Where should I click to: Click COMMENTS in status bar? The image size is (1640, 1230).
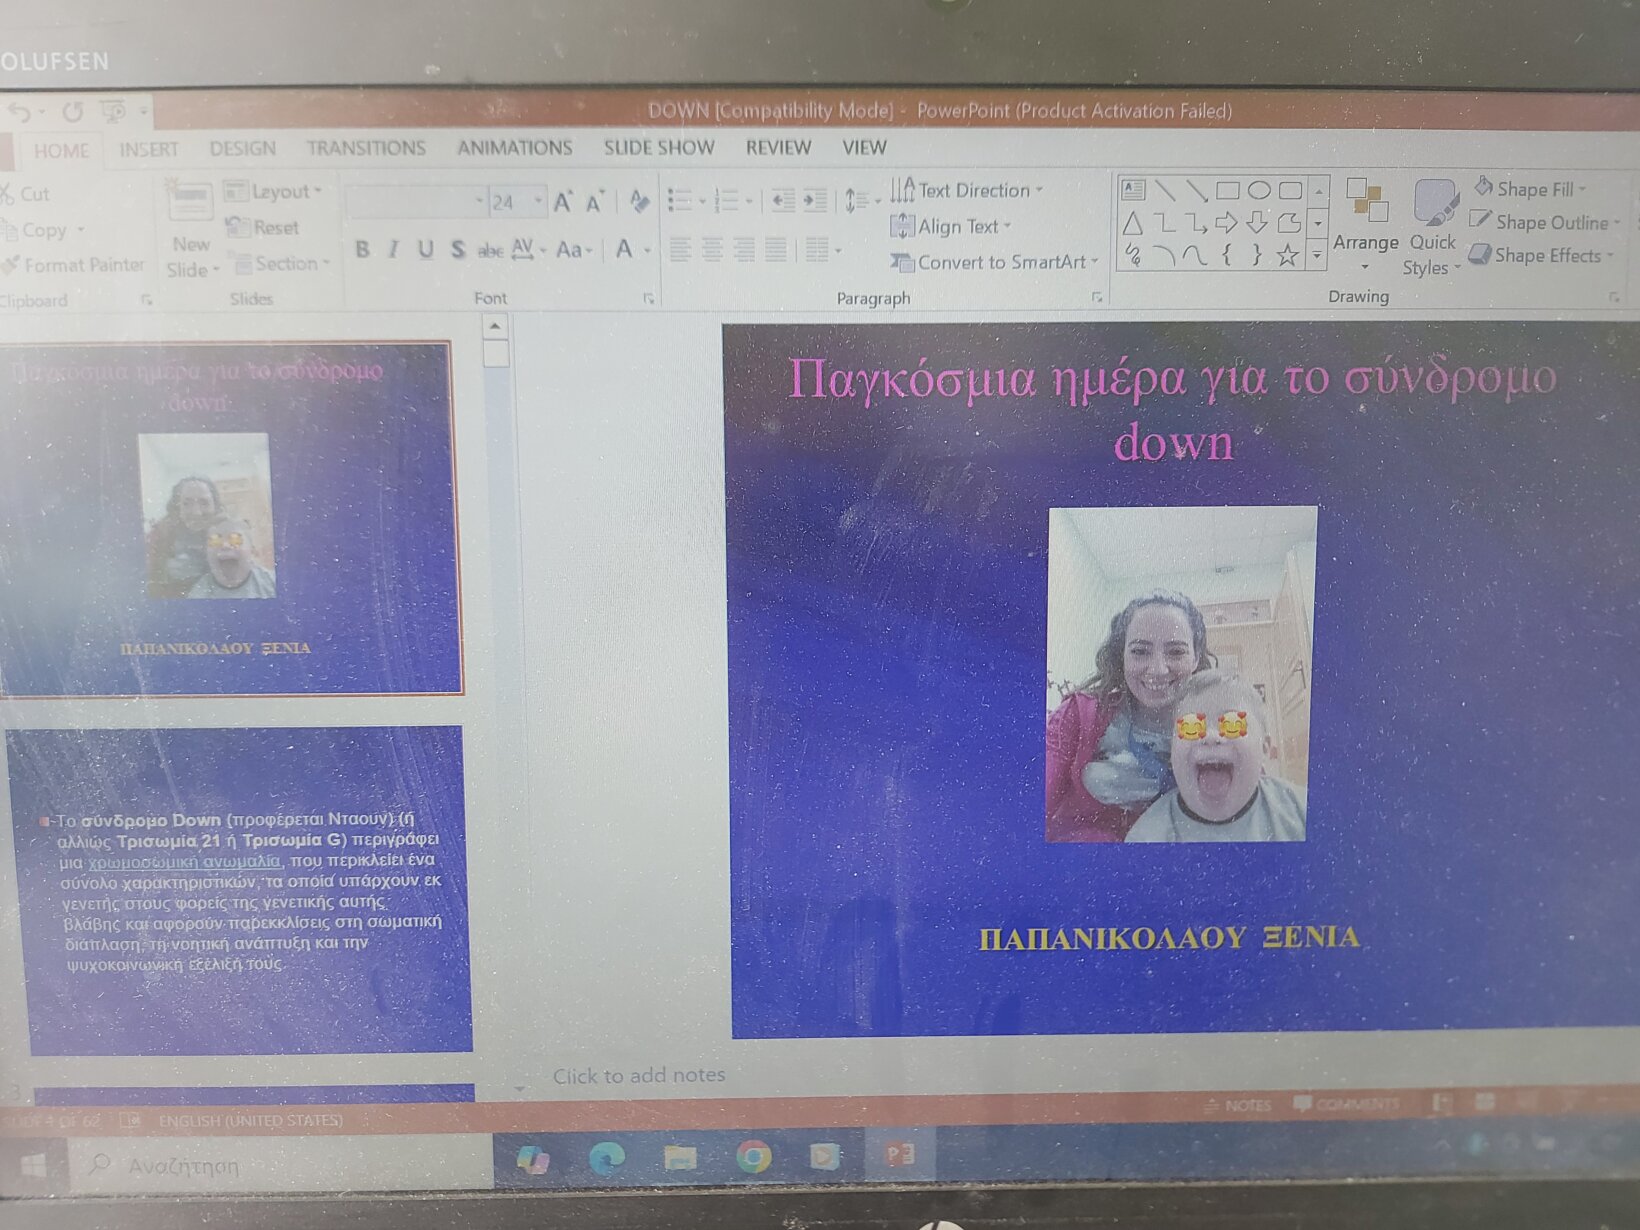click(1346, 1104)
